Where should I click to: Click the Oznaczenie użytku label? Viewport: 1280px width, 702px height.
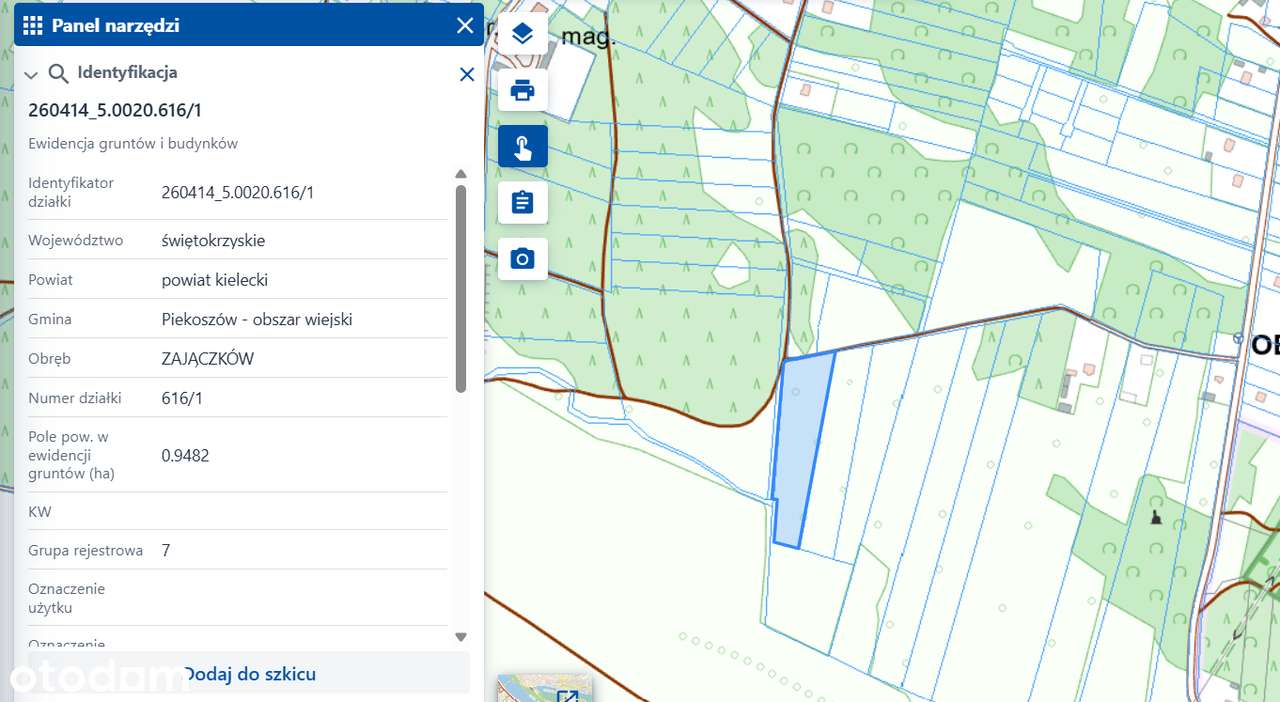click(66, 598)
